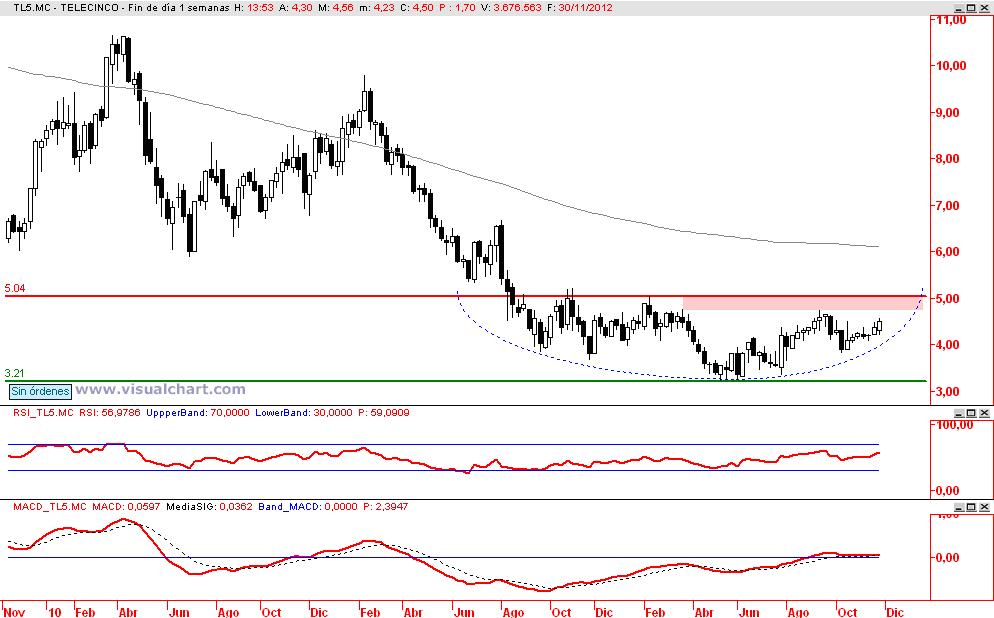Click the 'V: 3.676.563' volume value
This screenshot has height=618, width=994.
click(x=512, y=8)
